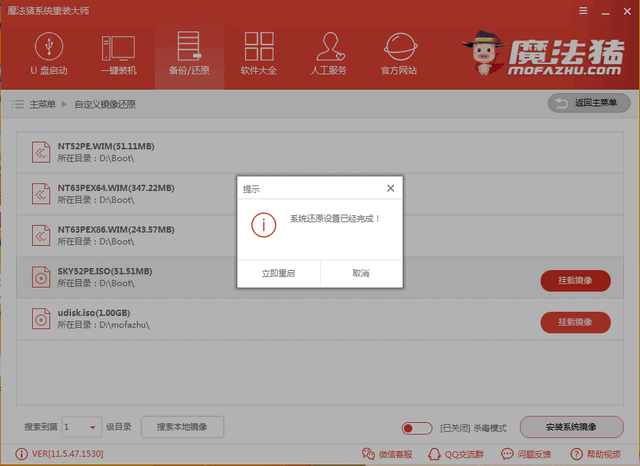
Task: Click 立即重启 to restart now
Action: (x=278, y=273)
